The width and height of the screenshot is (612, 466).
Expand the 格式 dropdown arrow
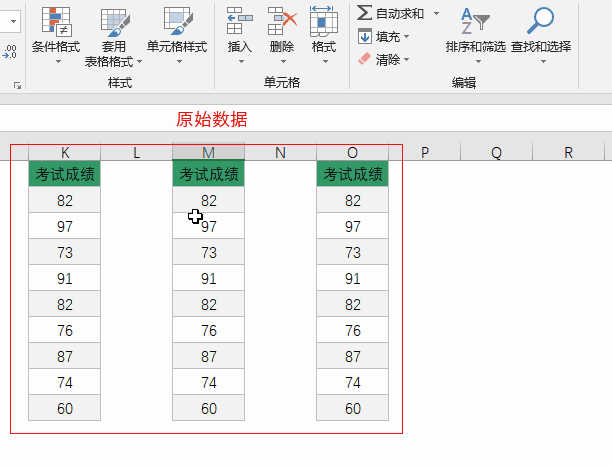(x=325, y=62)
